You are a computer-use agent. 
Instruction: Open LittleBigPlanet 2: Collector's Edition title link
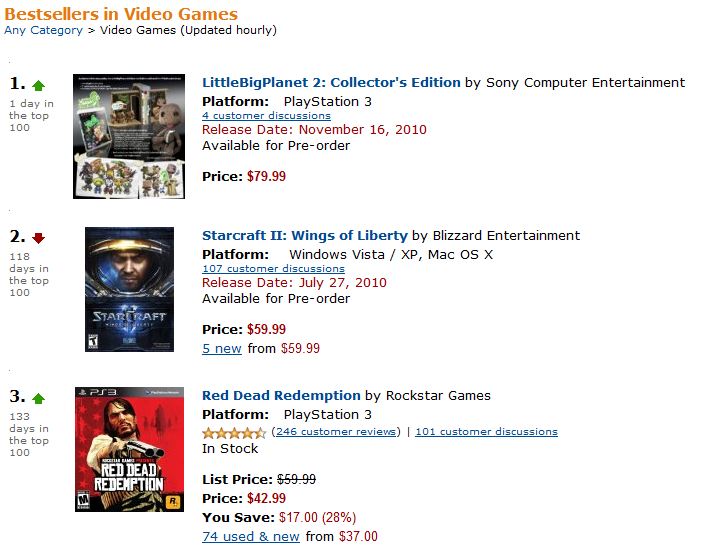click(x=331, y=83)
